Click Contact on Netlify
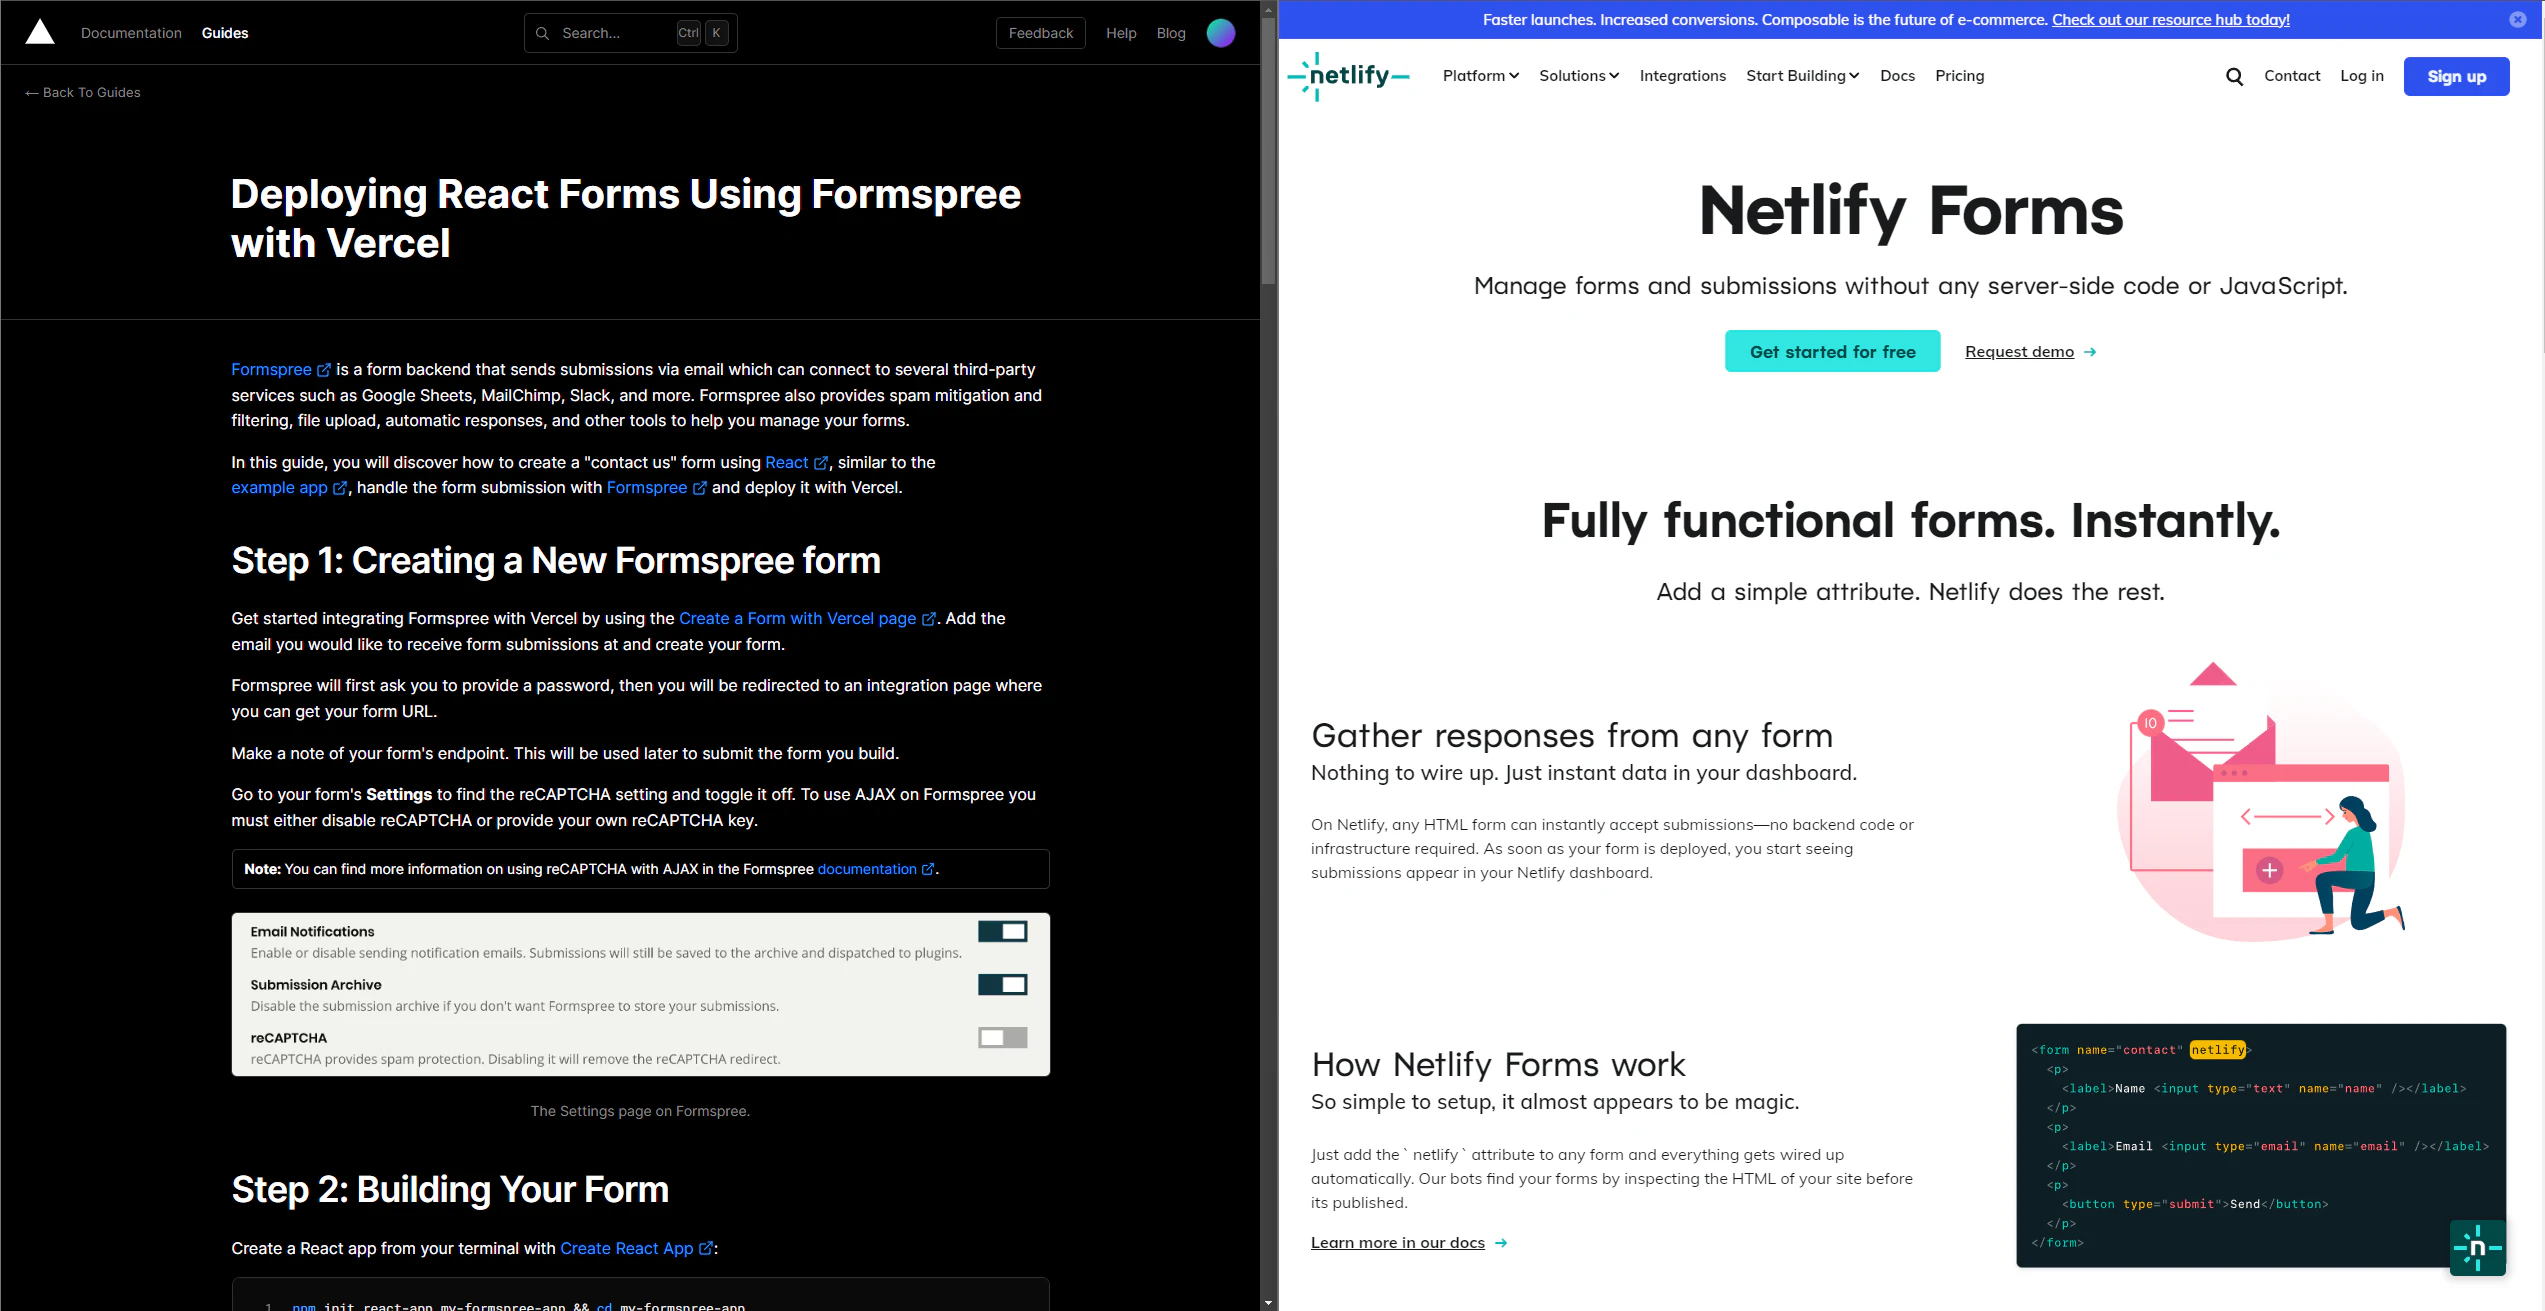The width and height of the screenshot is (2545, 1311). [x=2292, y=76]
